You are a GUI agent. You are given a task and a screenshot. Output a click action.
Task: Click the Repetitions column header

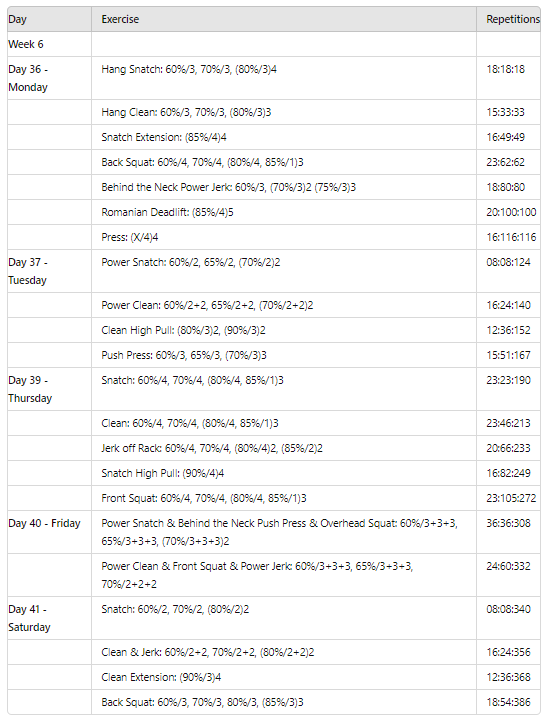coord(509,19)
